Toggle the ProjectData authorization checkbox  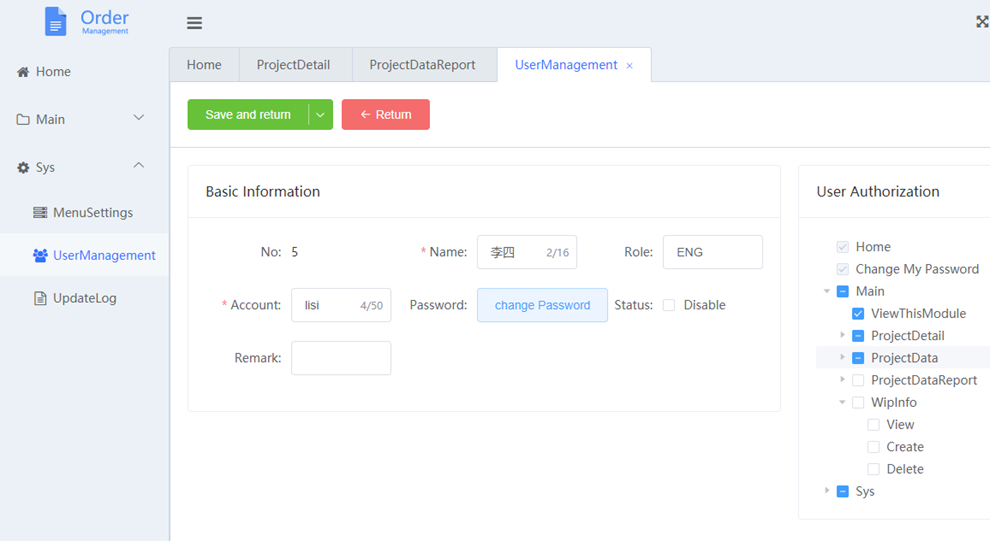858,358
